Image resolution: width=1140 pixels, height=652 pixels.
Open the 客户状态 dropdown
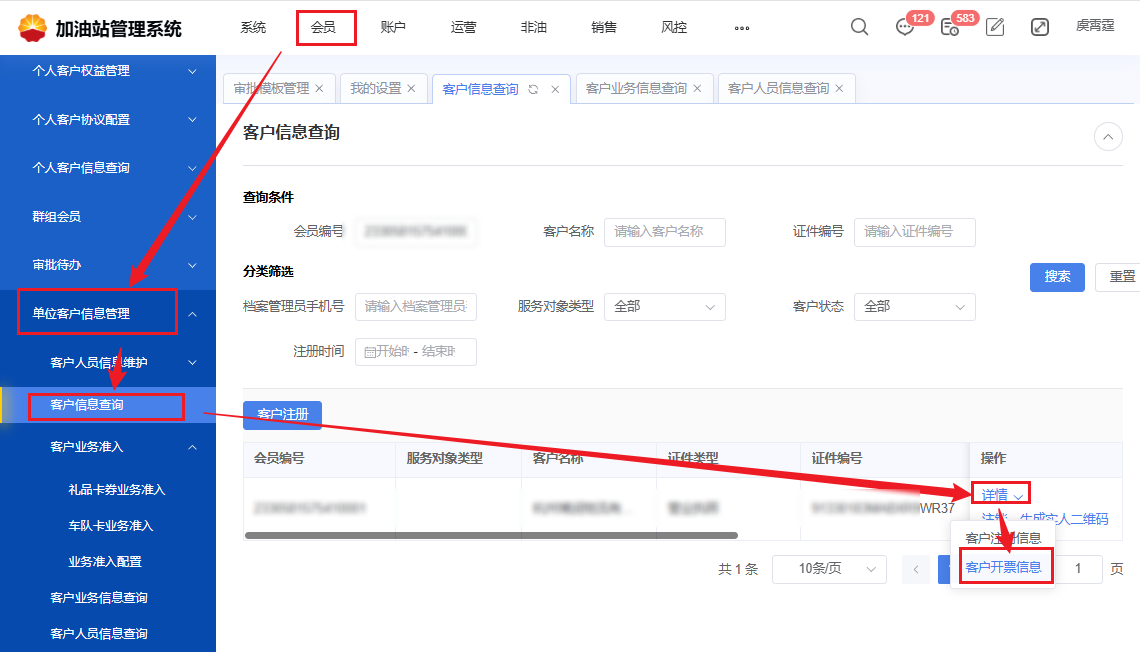point(914,307)
